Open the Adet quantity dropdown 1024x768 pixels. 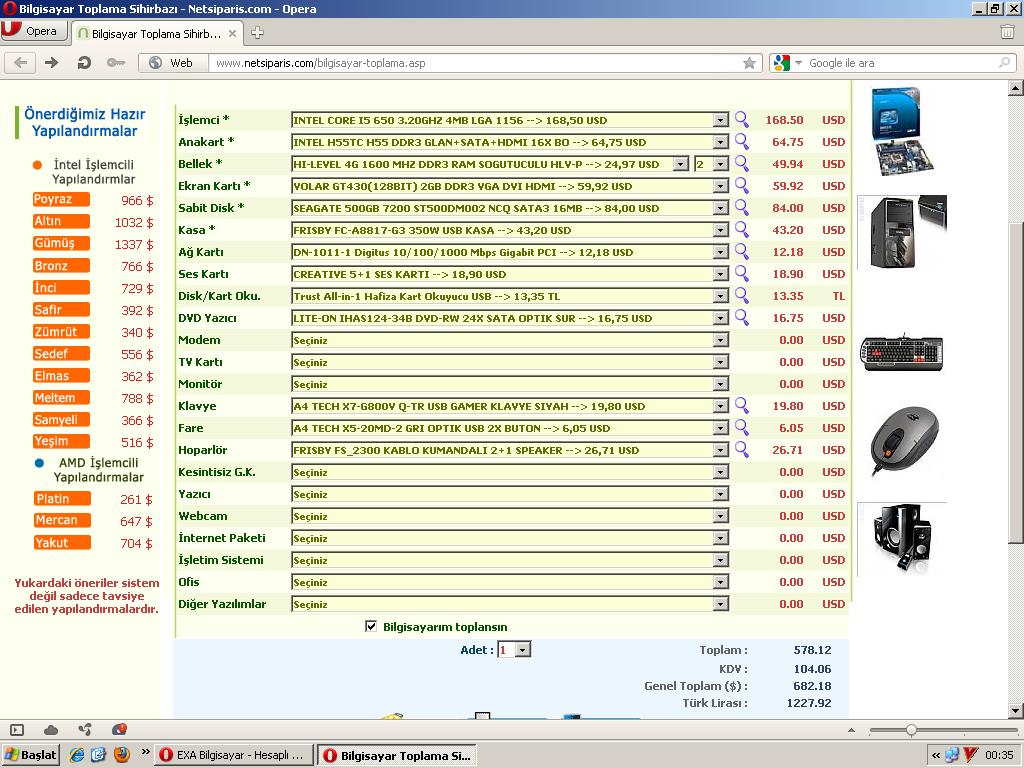(522, 650)
